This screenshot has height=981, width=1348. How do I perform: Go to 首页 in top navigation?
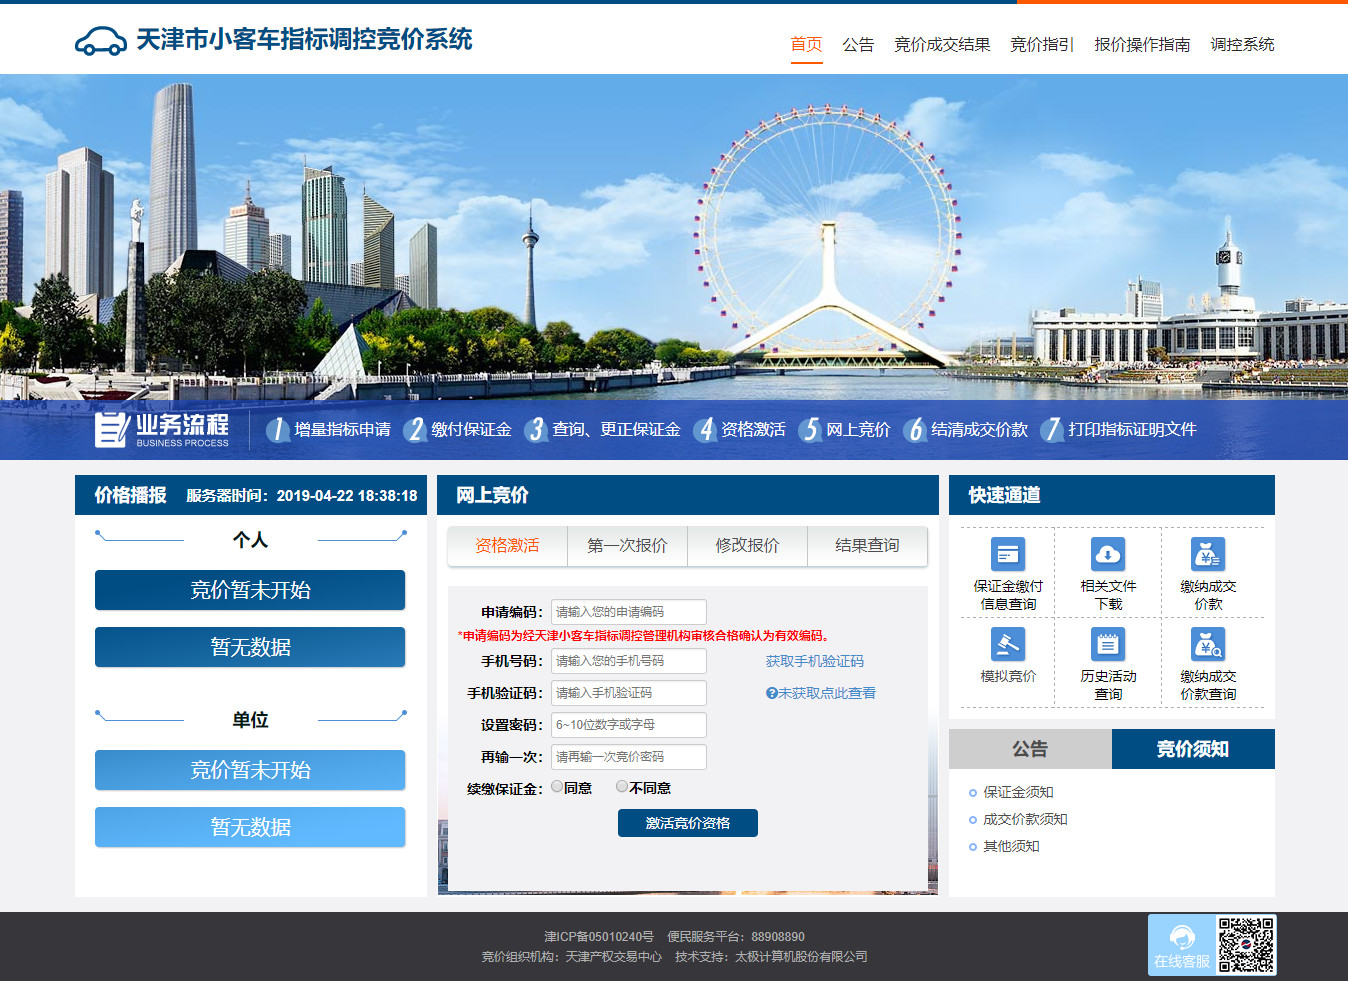(806, 44)
